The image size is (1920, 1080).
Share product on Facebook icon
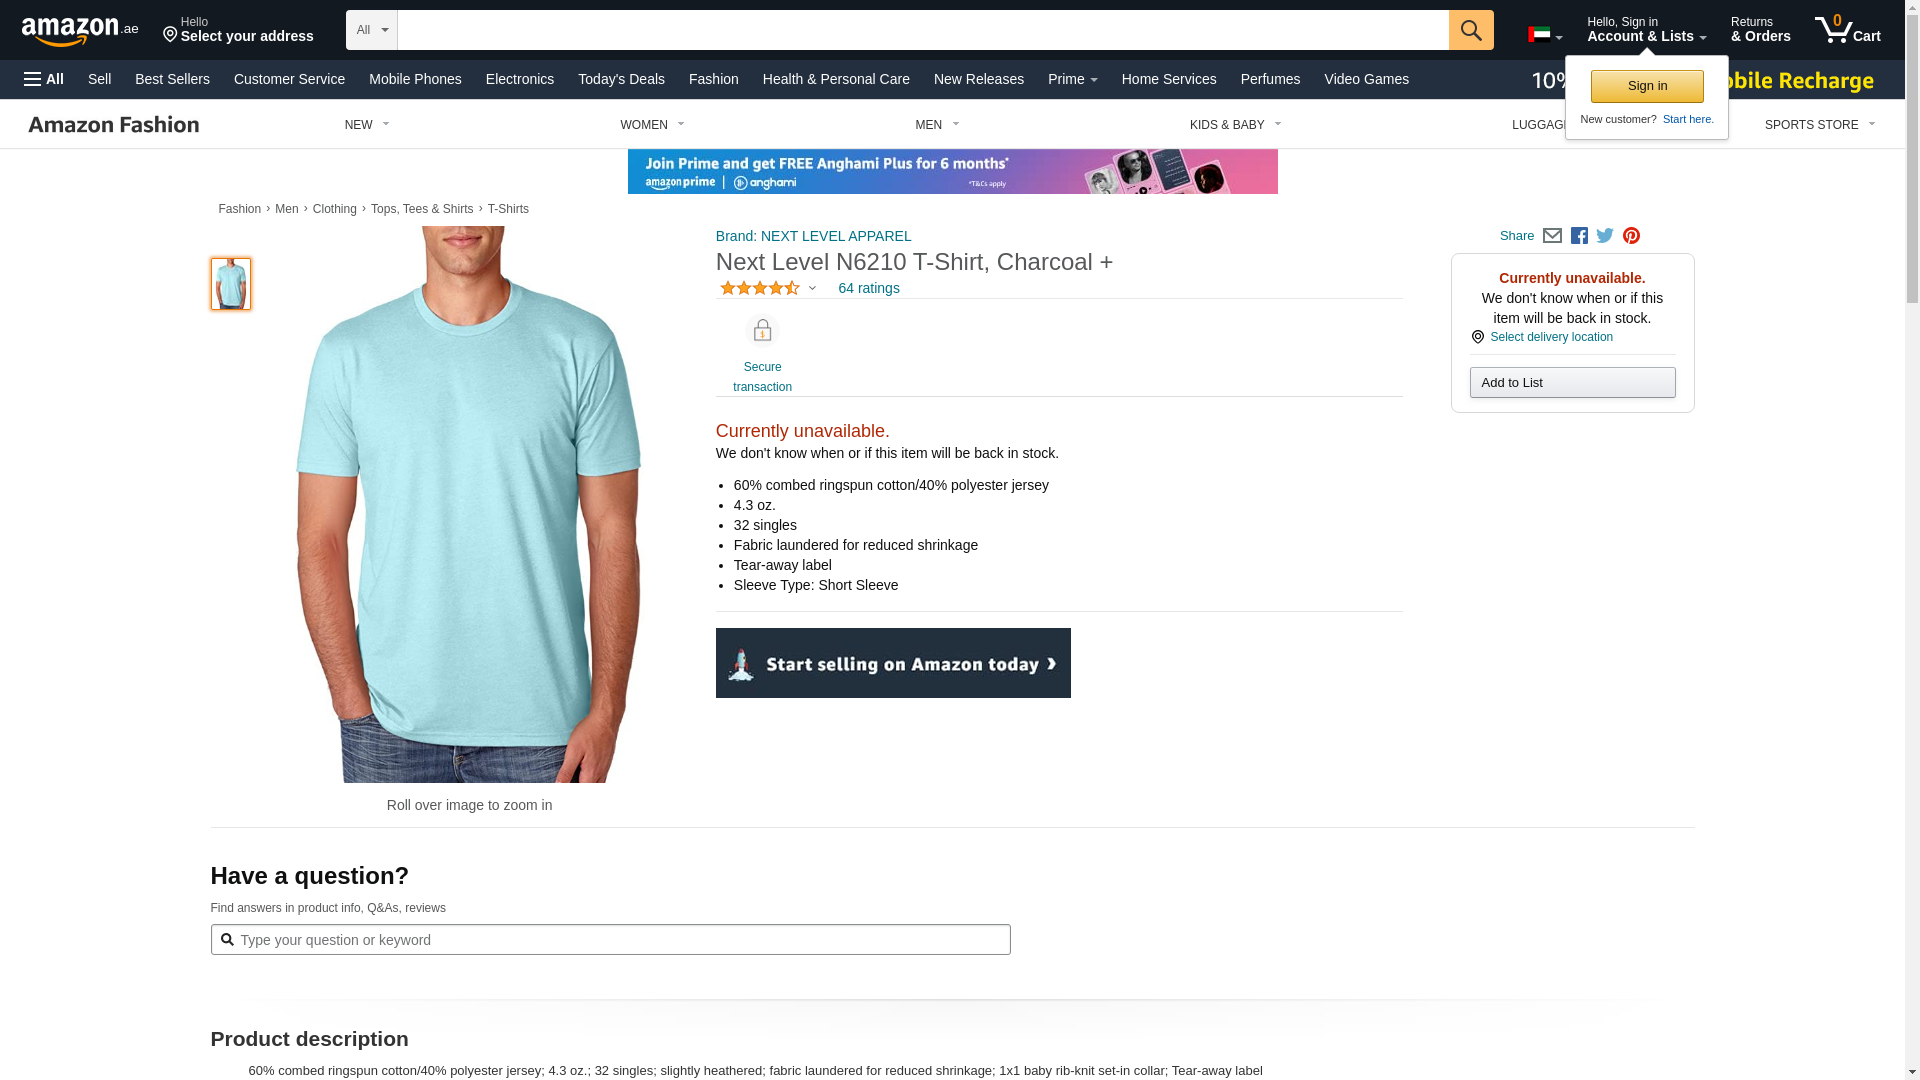(1579, 236)
